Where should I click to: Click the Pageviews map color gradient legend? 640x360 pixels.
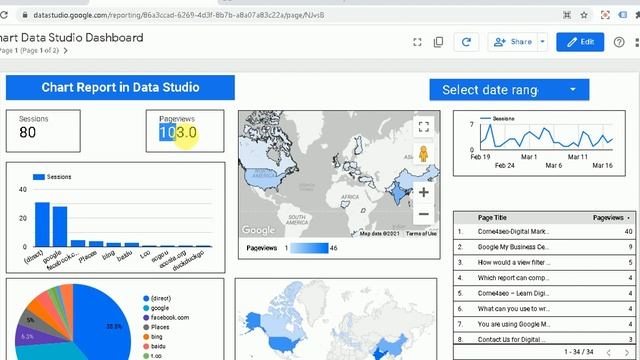point(309,248)
